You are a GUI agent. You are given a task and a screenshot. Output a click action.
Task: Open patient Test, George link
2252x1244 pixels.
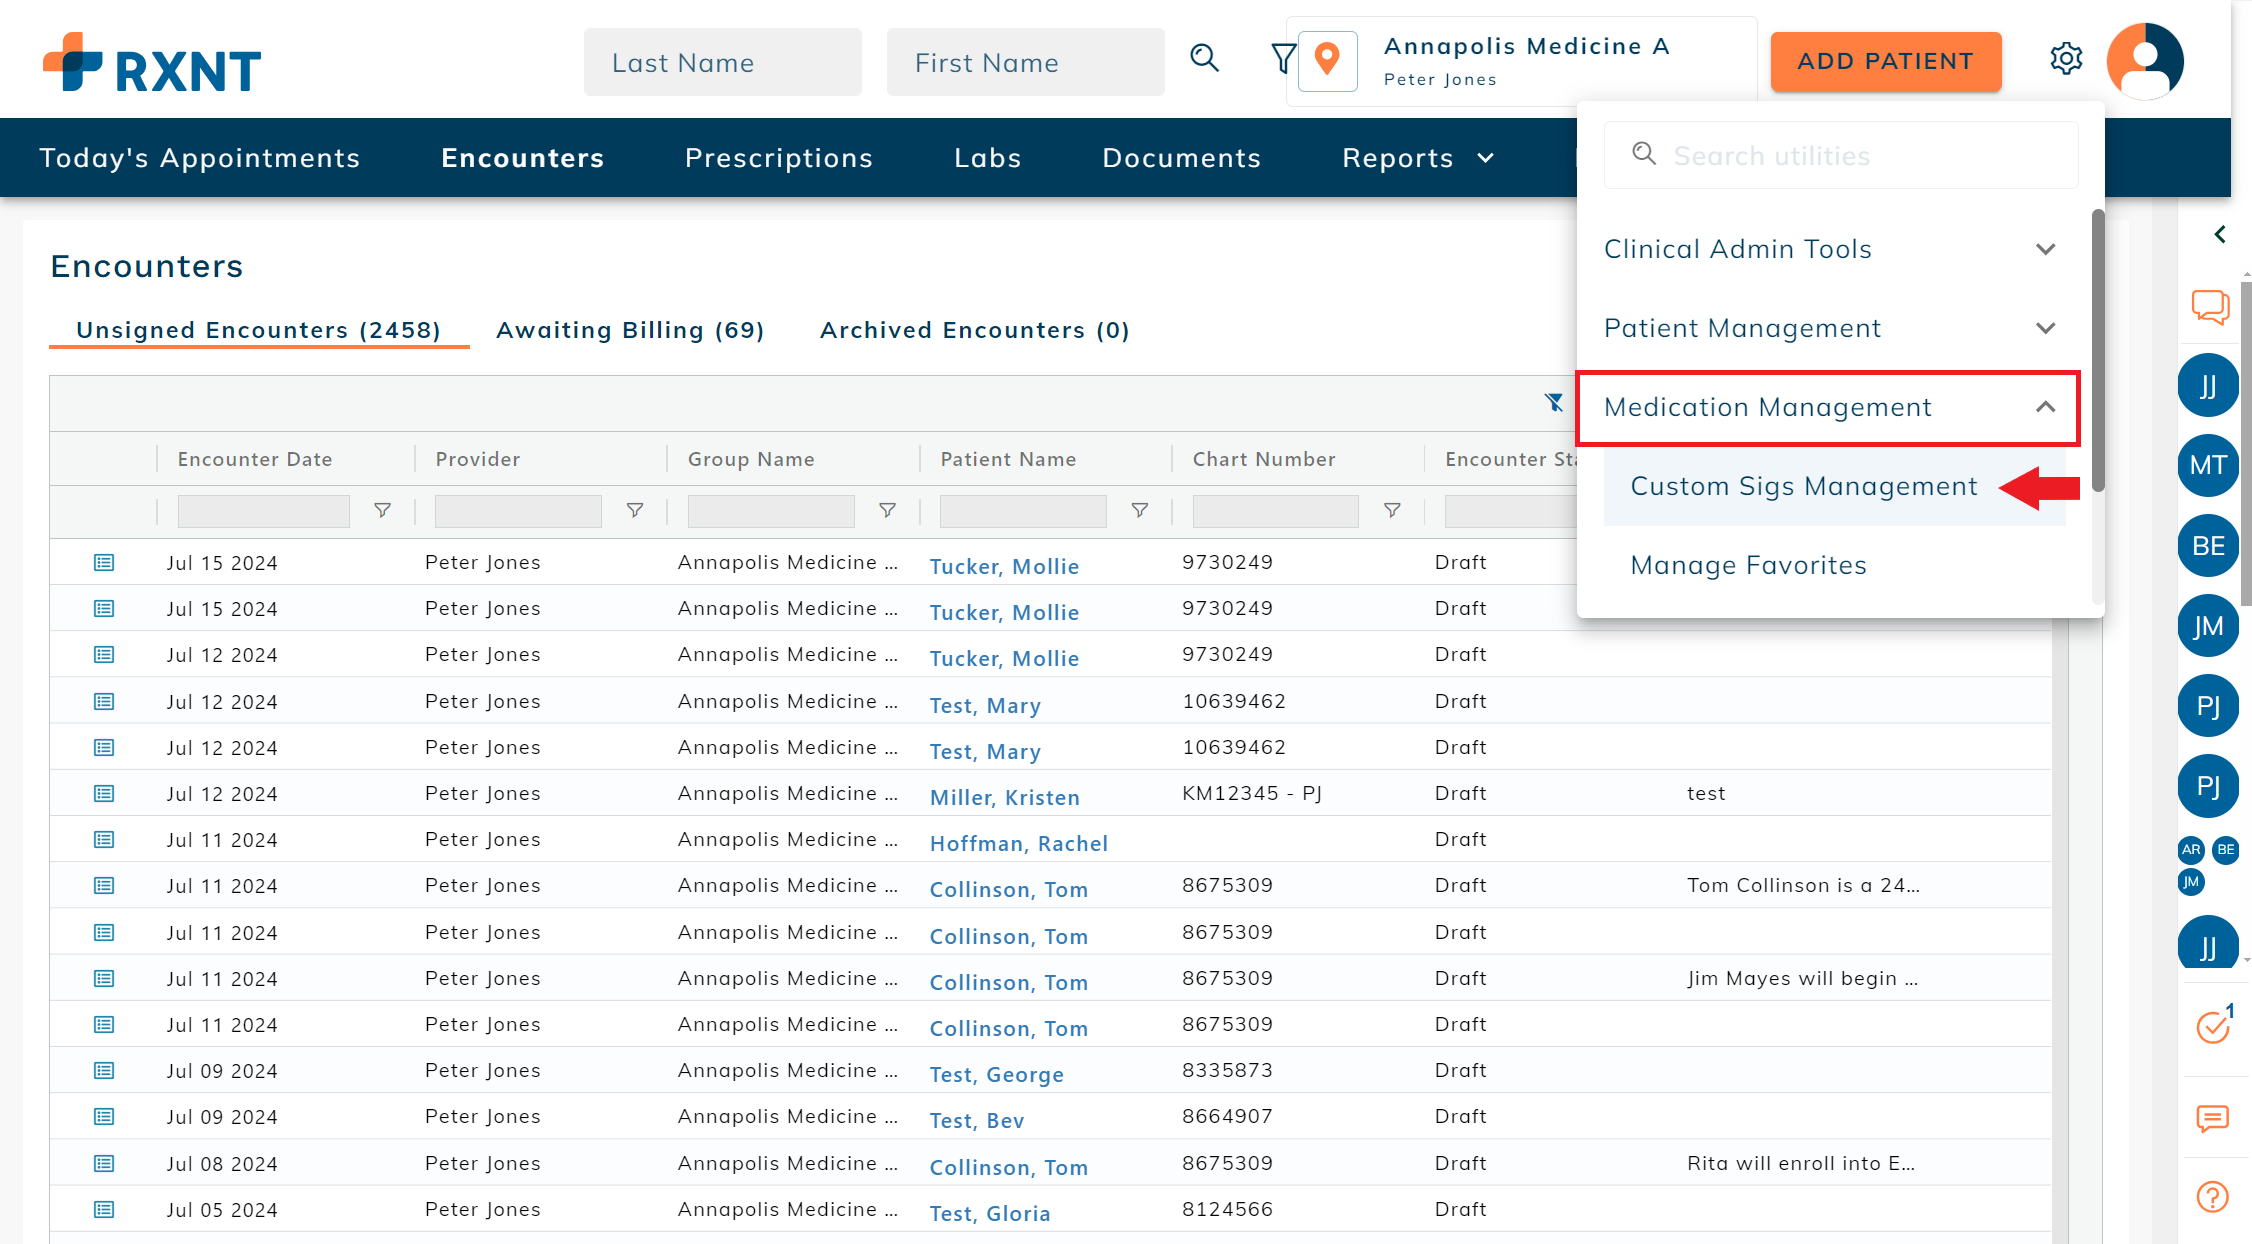tap(997, 1075)
